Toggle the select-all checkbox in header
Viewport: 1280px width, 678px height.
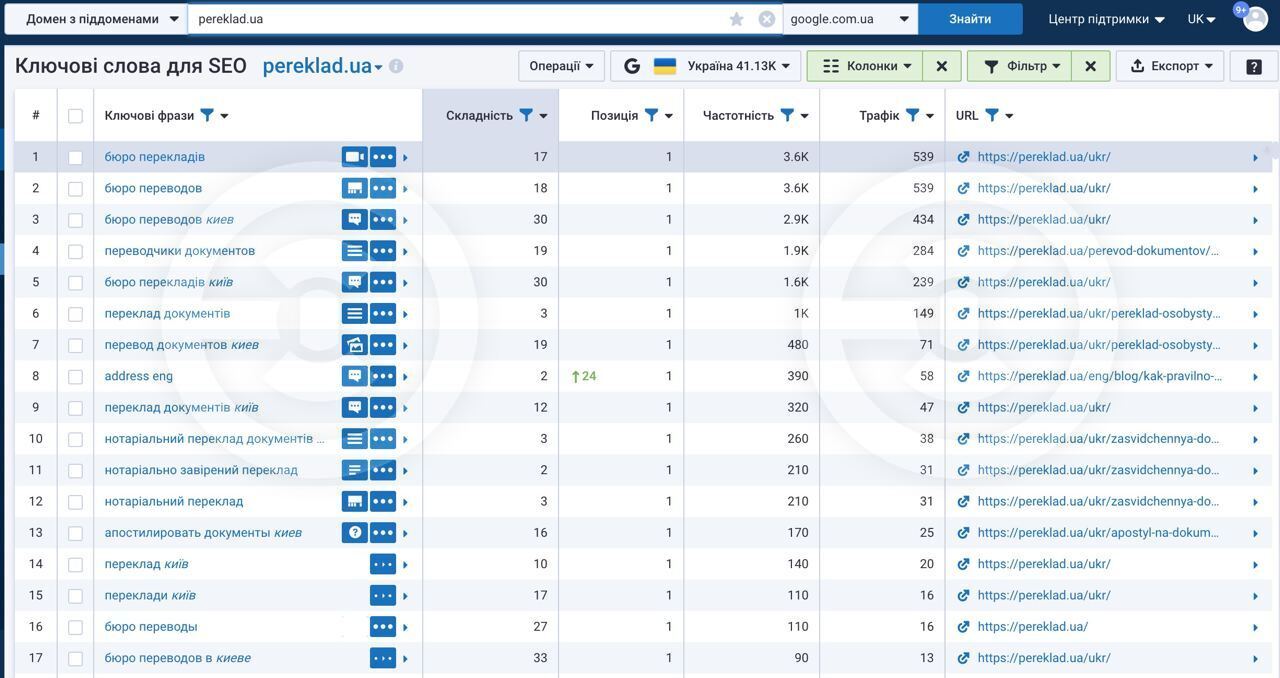point(75,116)
